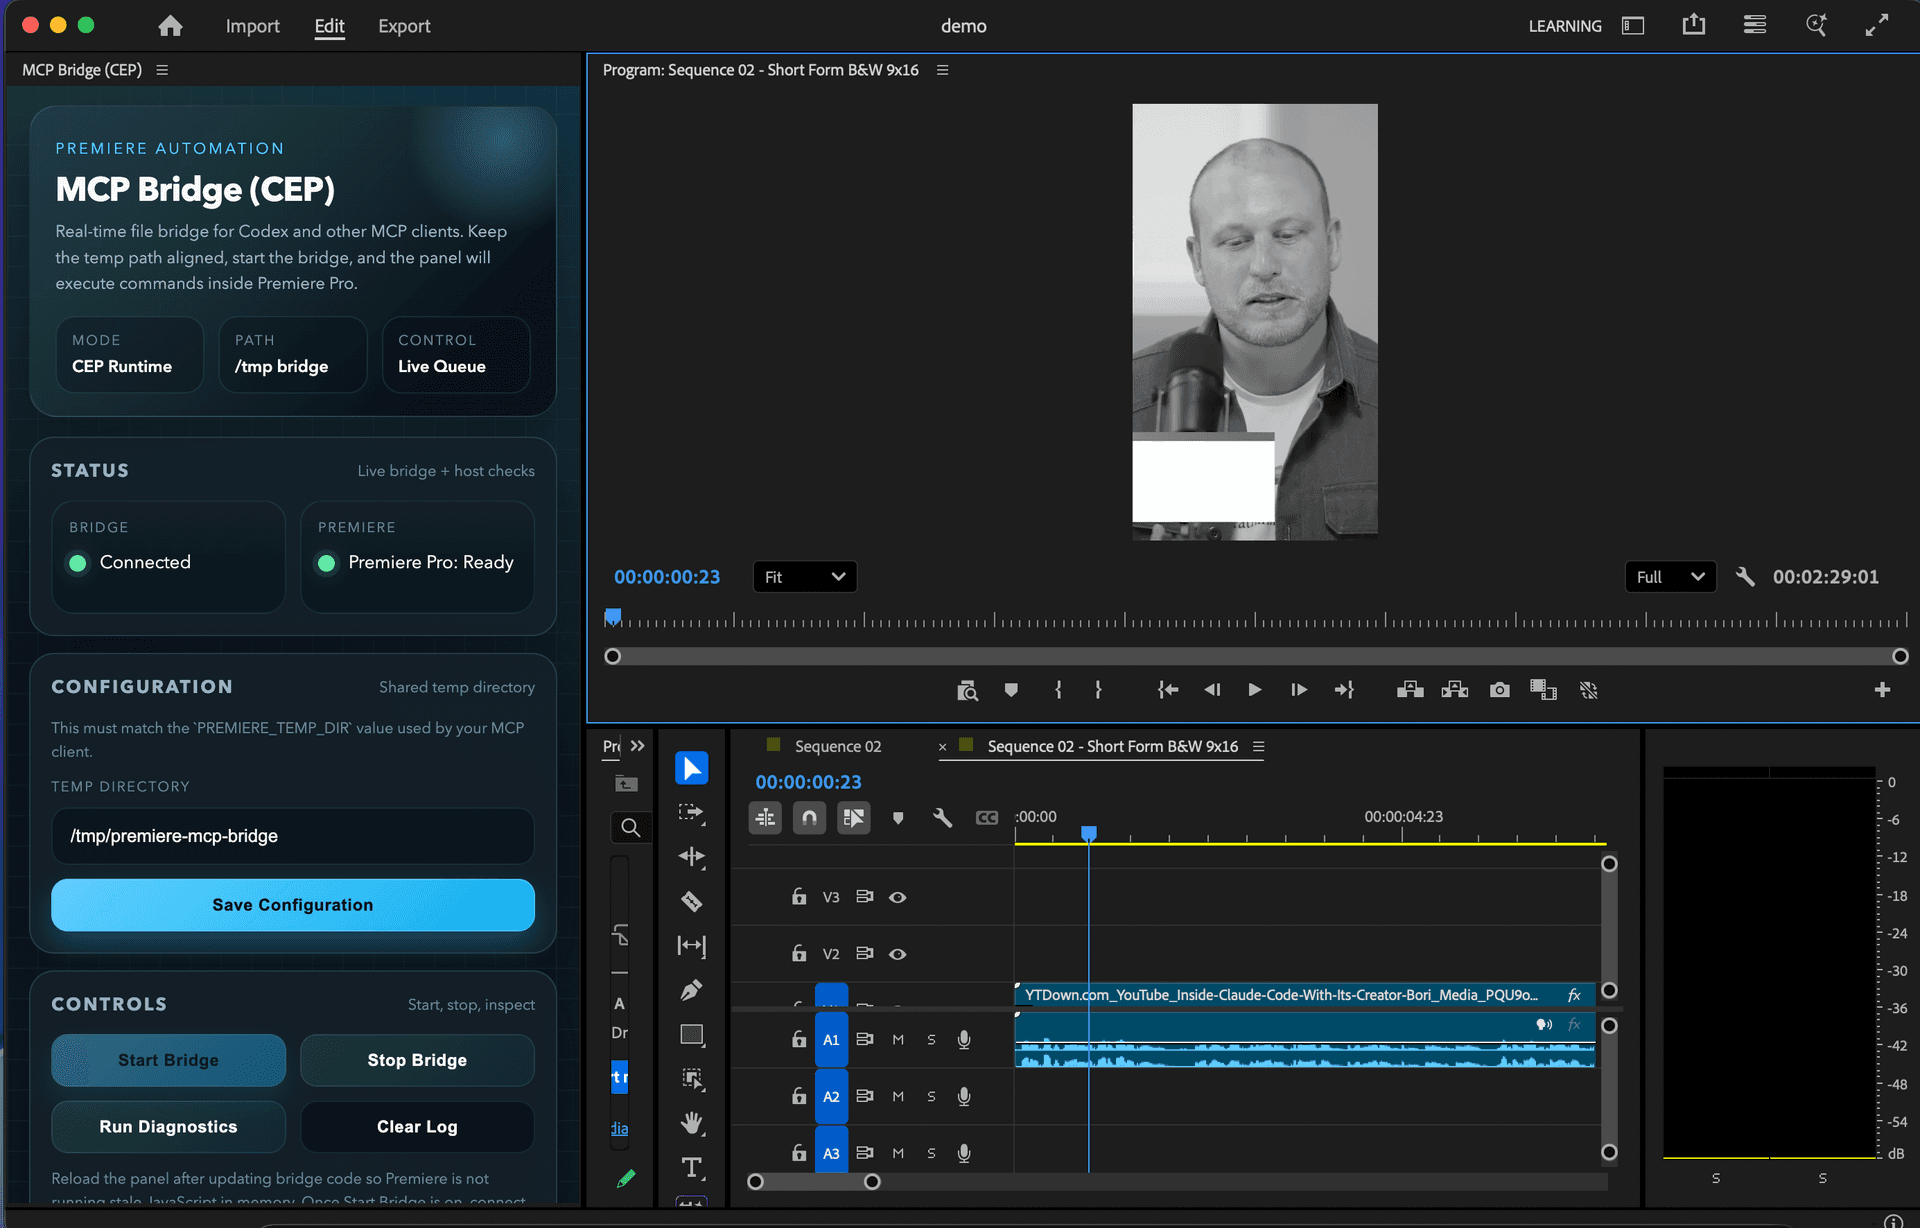Close the Short Form B&W 9x16 tab
The width and height of the screenshot is (1920, 1228).
[942, 747]
